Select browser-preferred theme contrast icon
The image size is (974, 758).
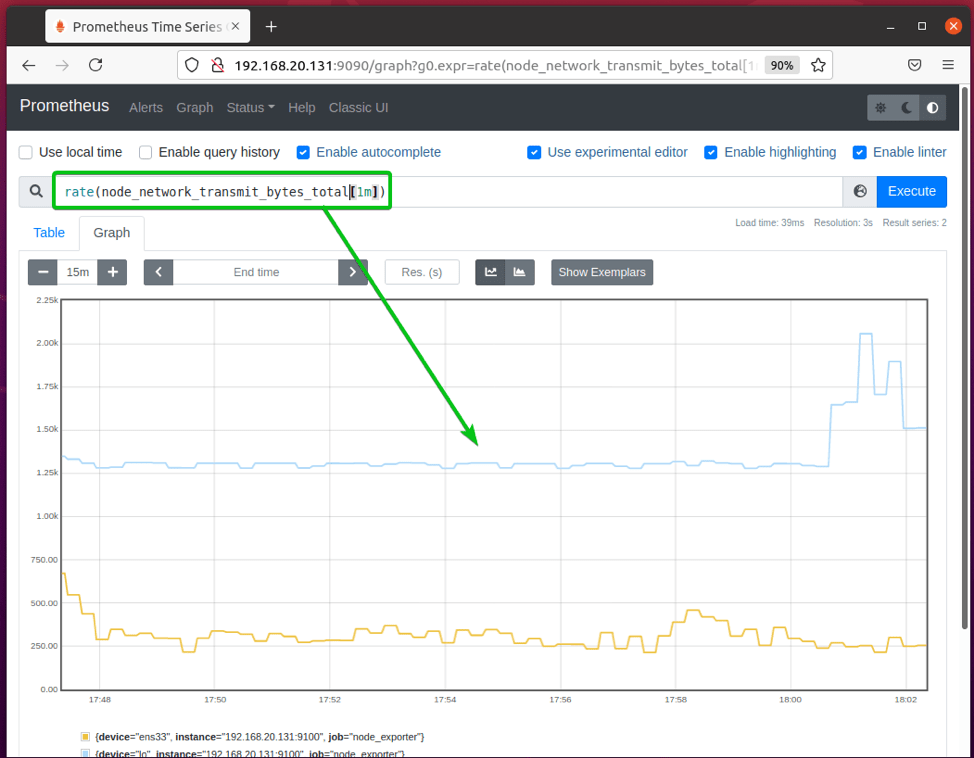pos(932,108)
